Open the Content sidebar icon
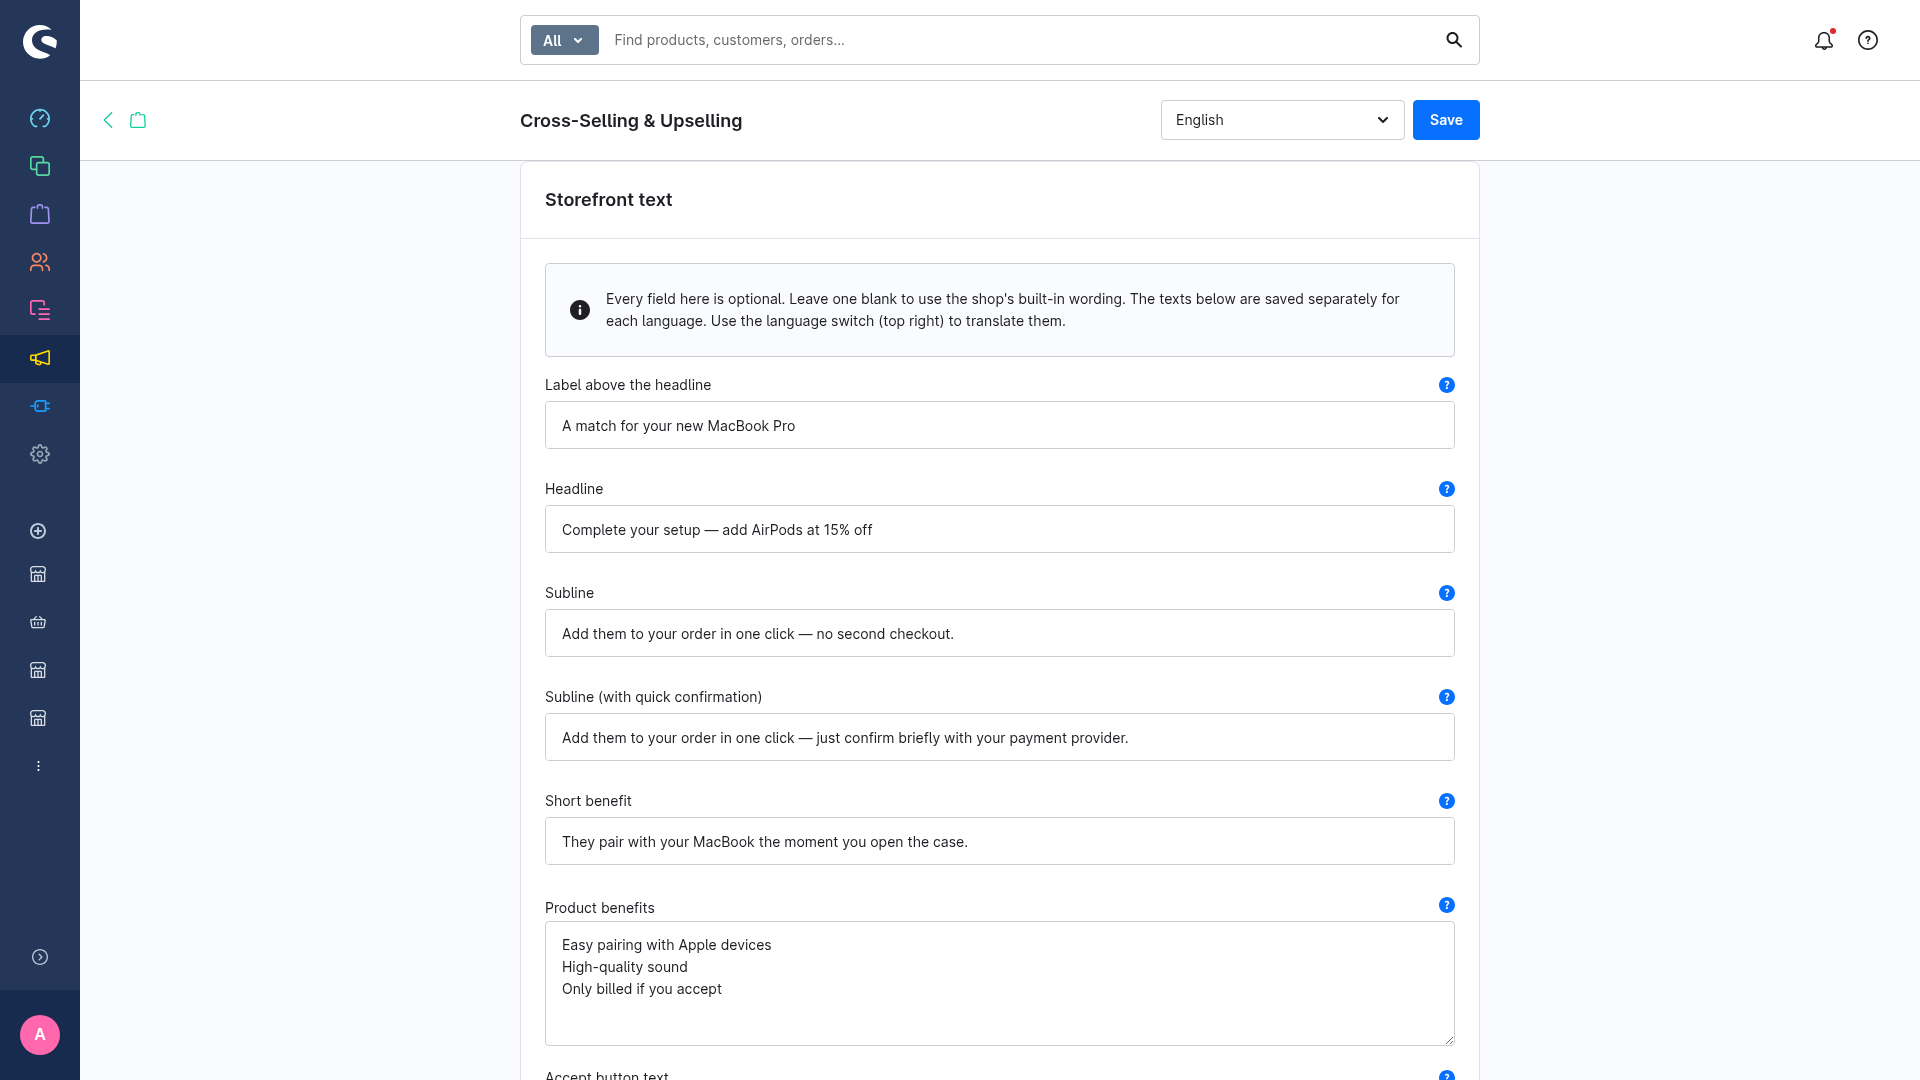Image resolution: width=1920 pixels, height=1080 pixels. (40, 310)
